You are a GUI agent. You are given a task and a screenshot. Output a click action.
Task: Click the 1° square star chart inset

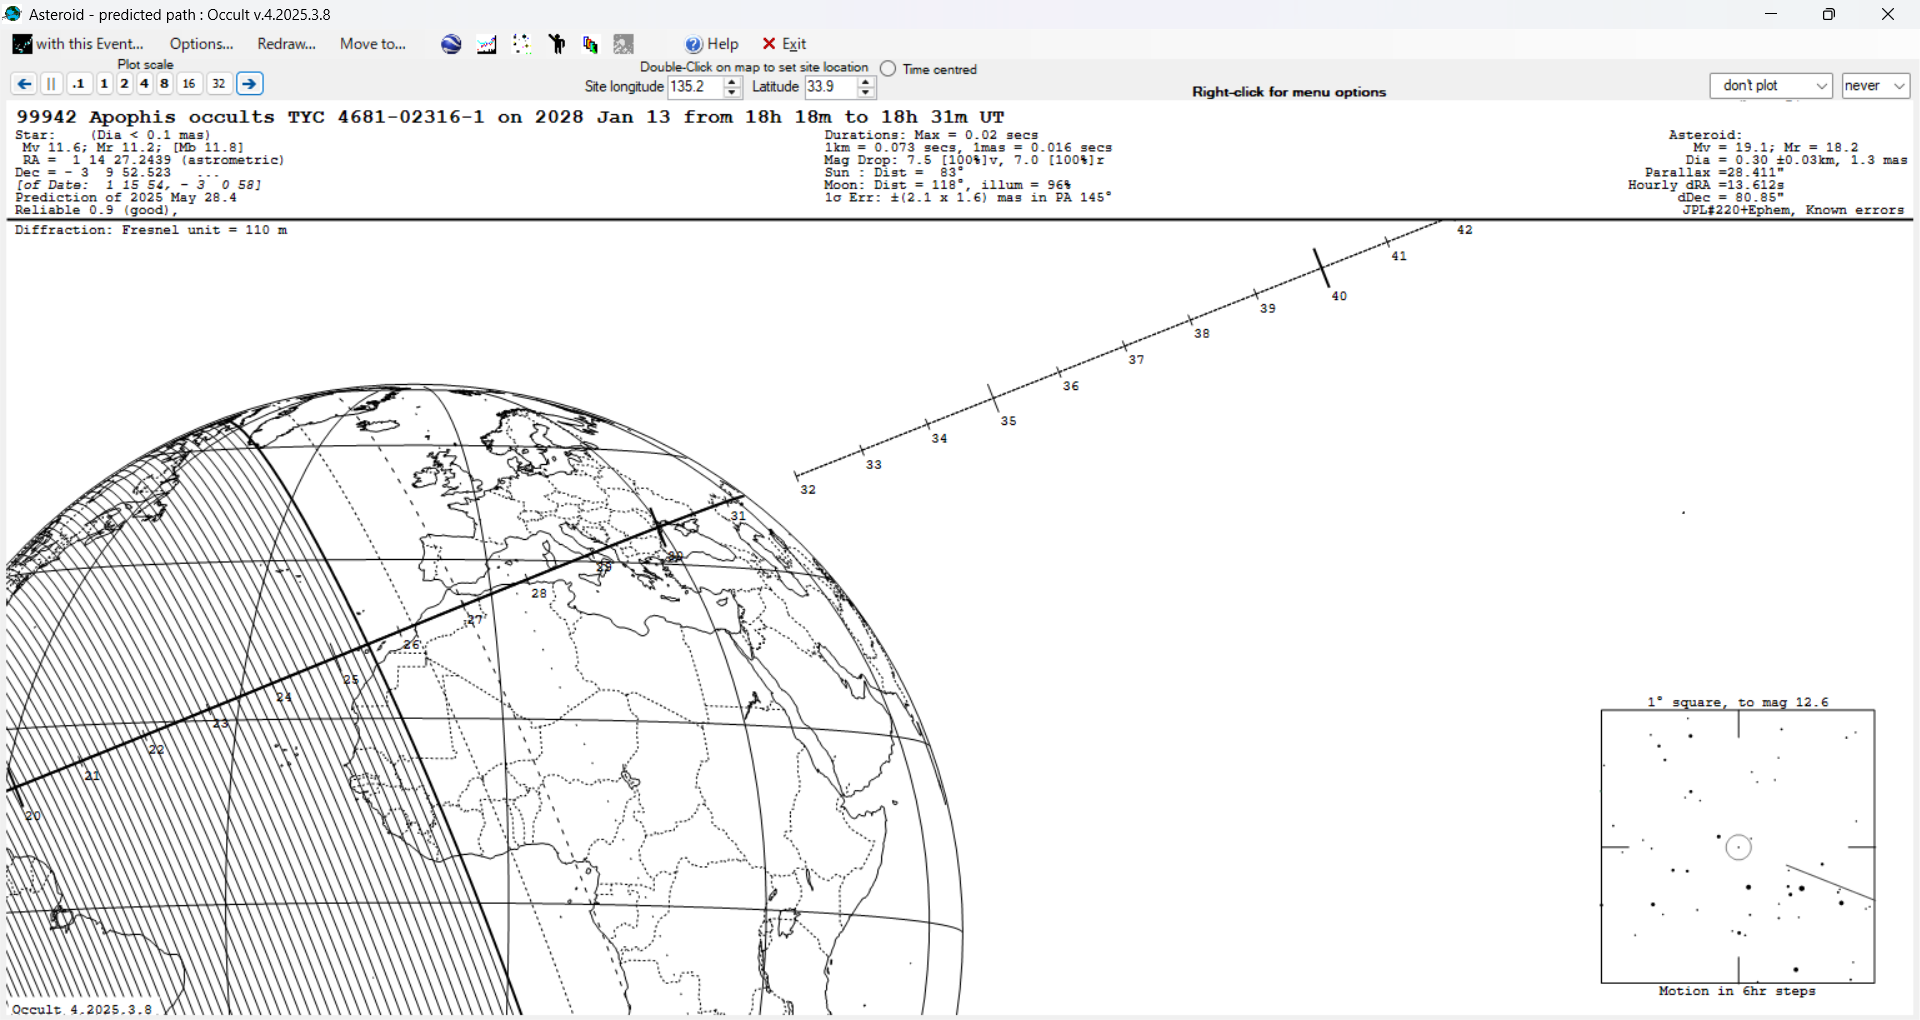coord(1738,847)
